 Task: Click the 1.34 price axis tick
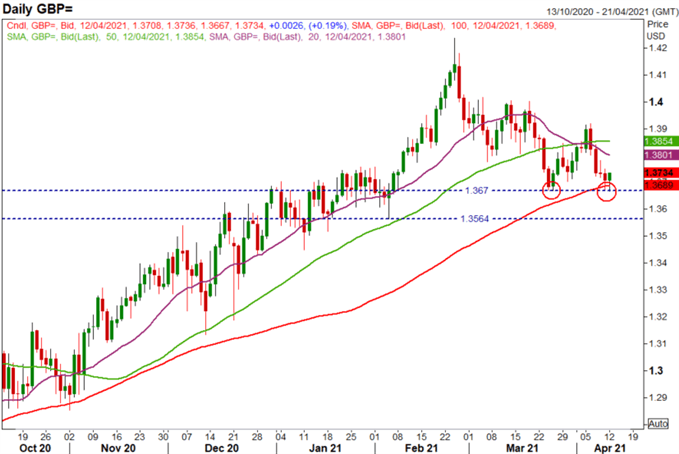[658, 263]
